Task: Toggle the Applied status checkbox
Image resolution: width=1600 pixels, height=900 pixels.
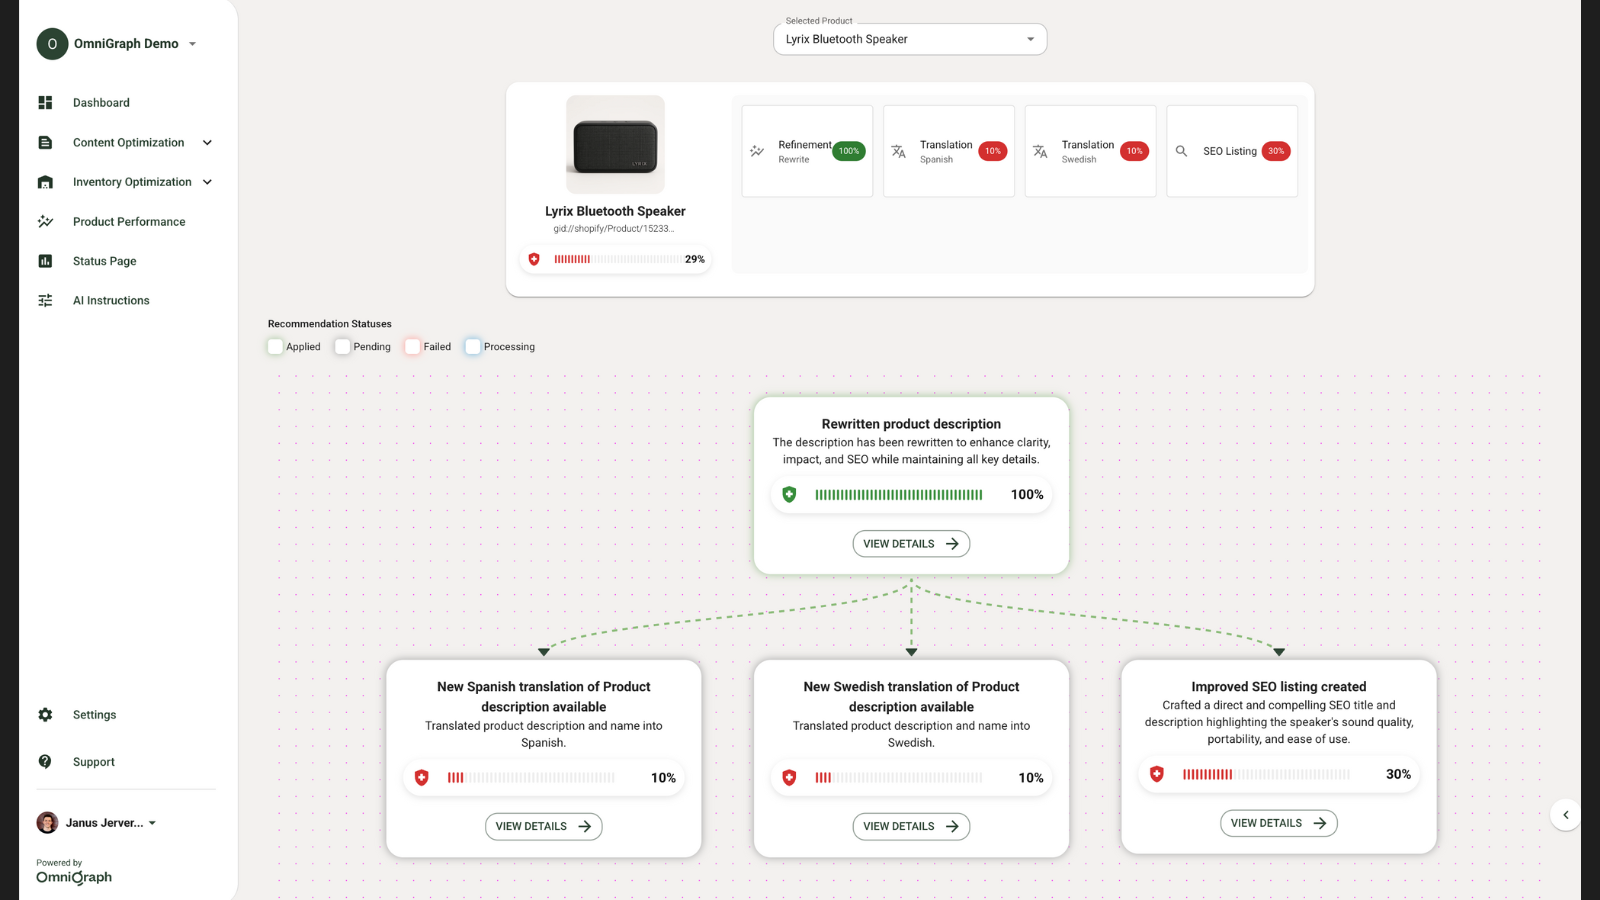Action: tap(275, 347)
